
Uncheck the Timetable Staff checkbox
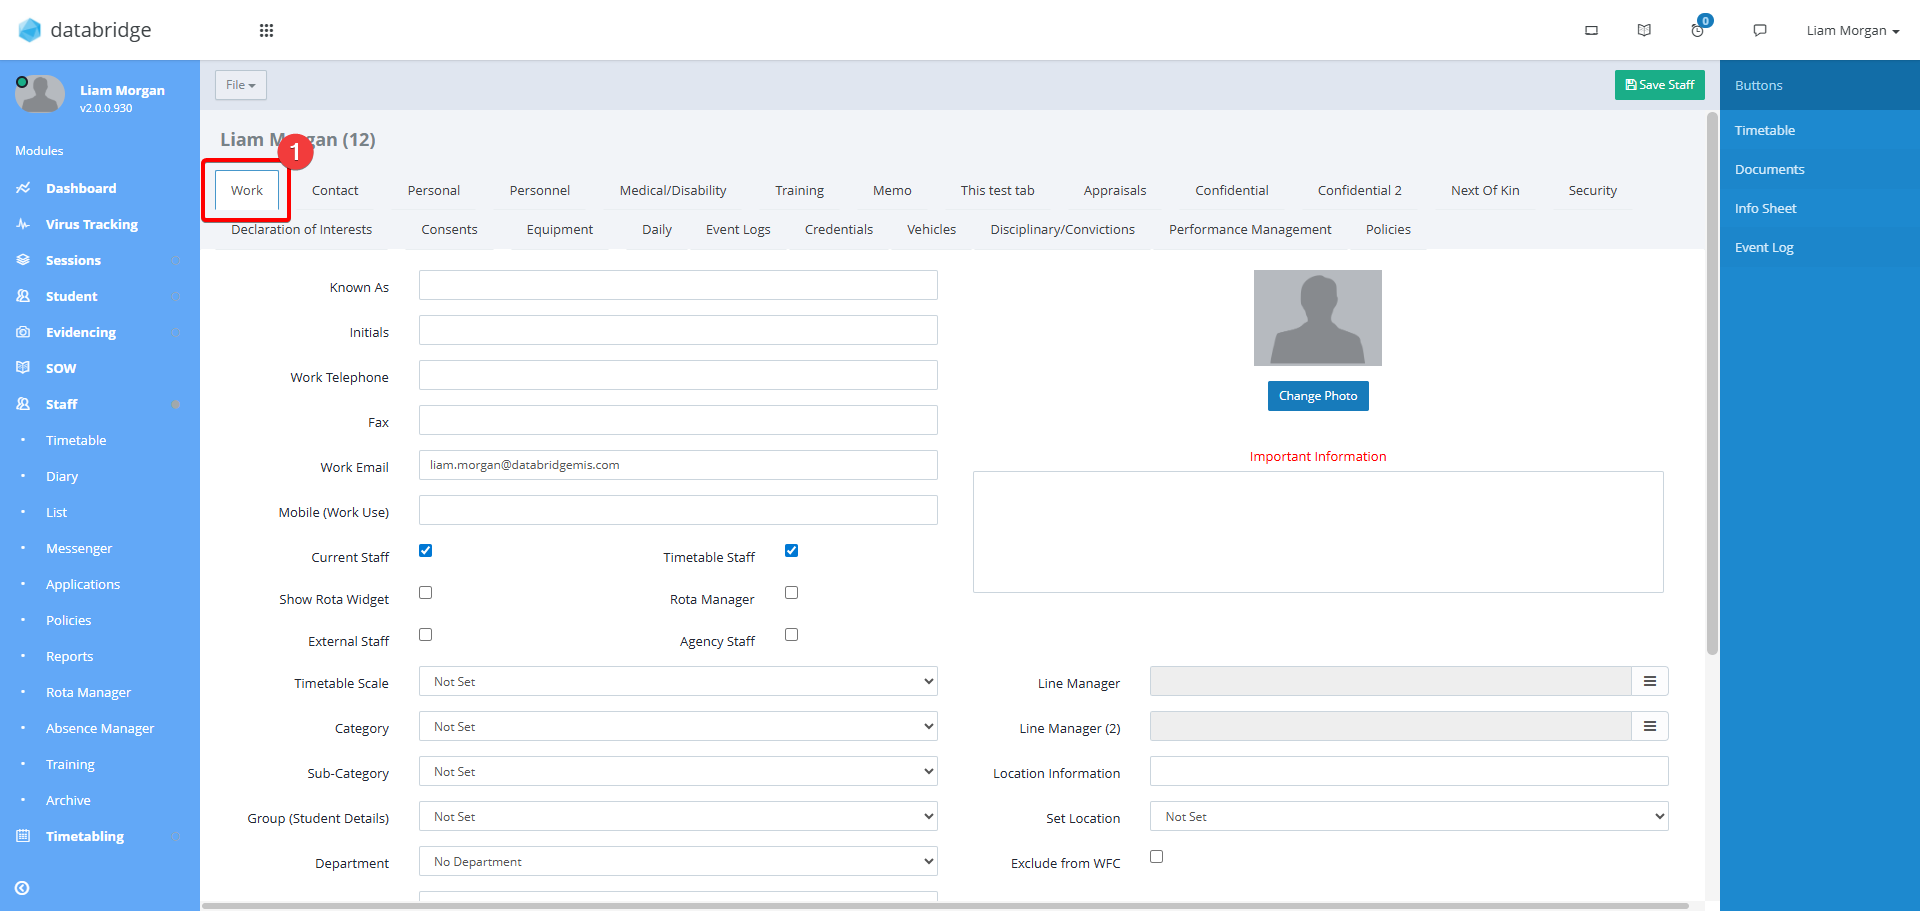(792, 551)
